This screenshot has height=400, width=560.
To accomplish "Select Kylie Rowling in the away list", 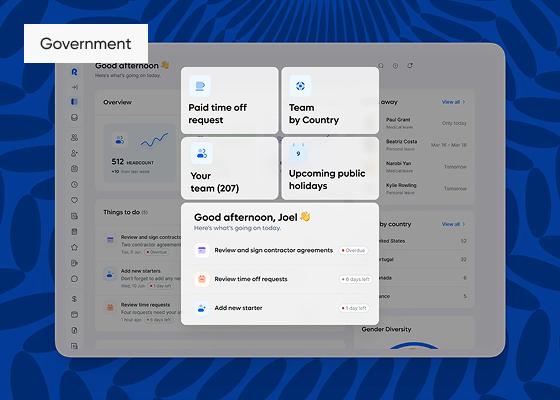I will coord(401,185).
